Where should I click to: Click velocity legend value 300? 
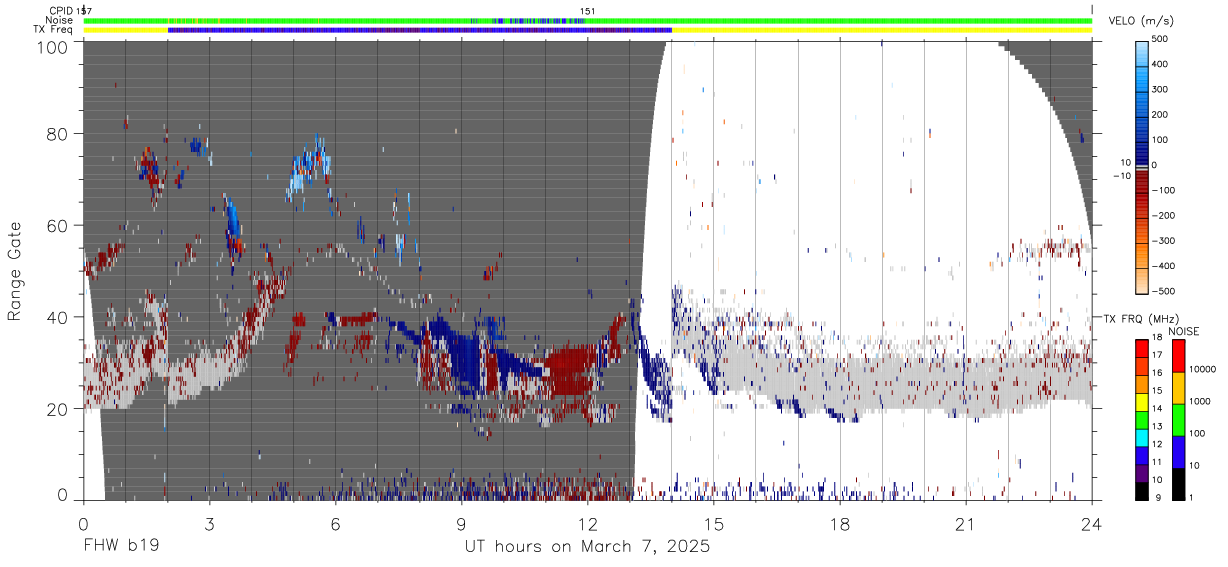pos(1162,89)
